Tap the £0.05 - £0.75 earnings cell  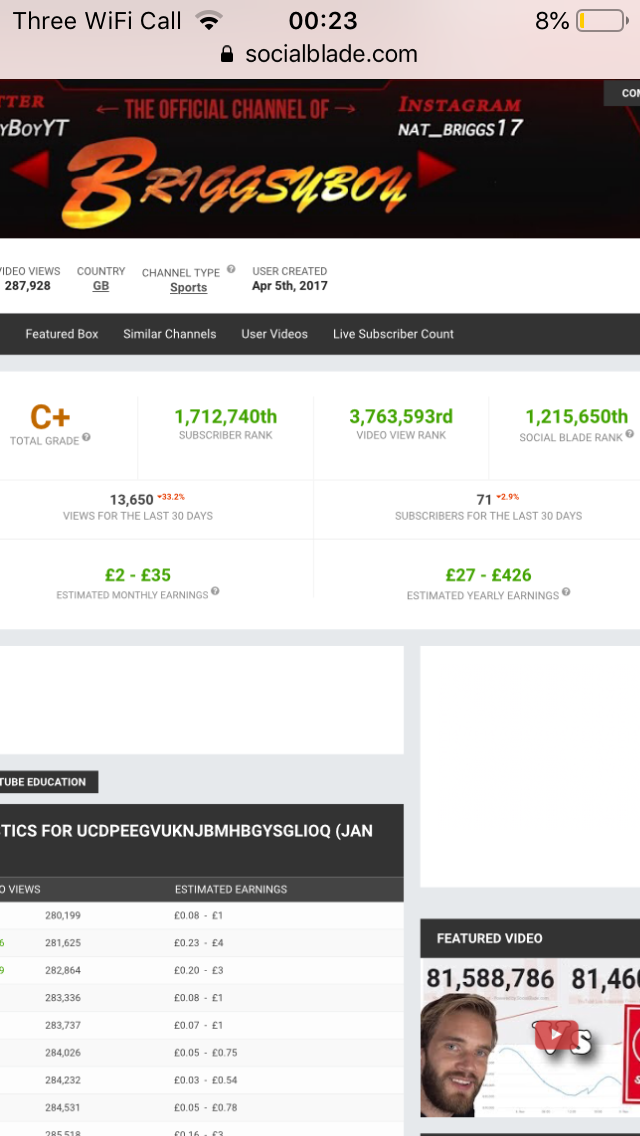coord(206,1053)
